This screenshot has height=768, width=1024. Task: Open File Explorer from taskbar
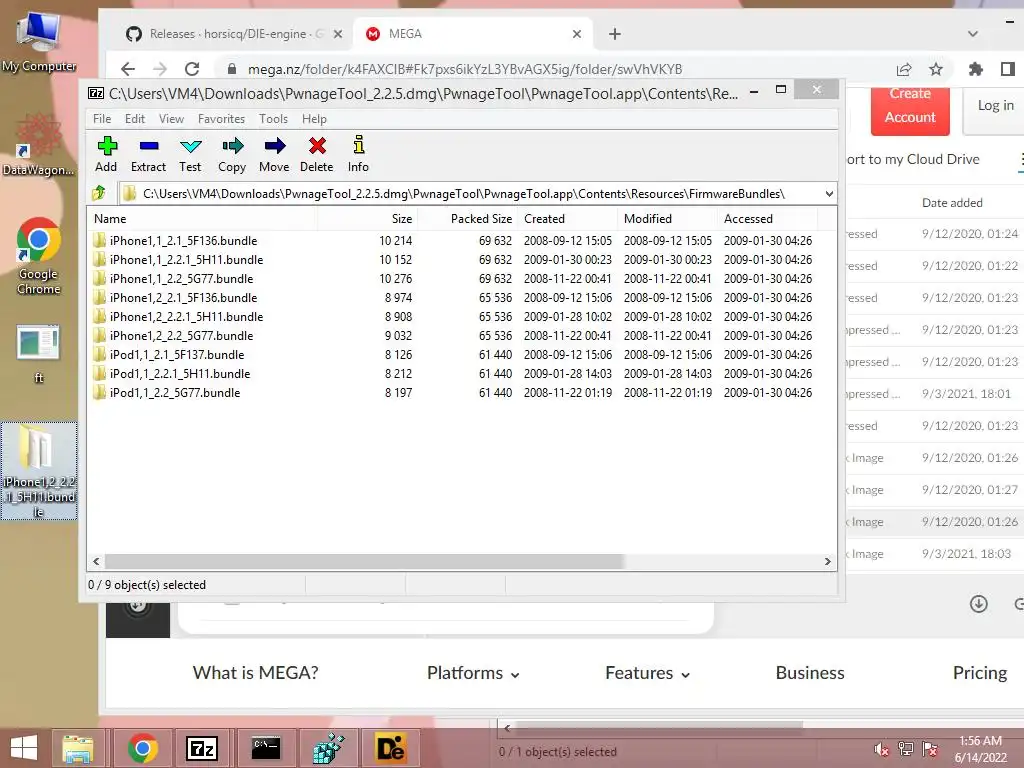[78, 748]
